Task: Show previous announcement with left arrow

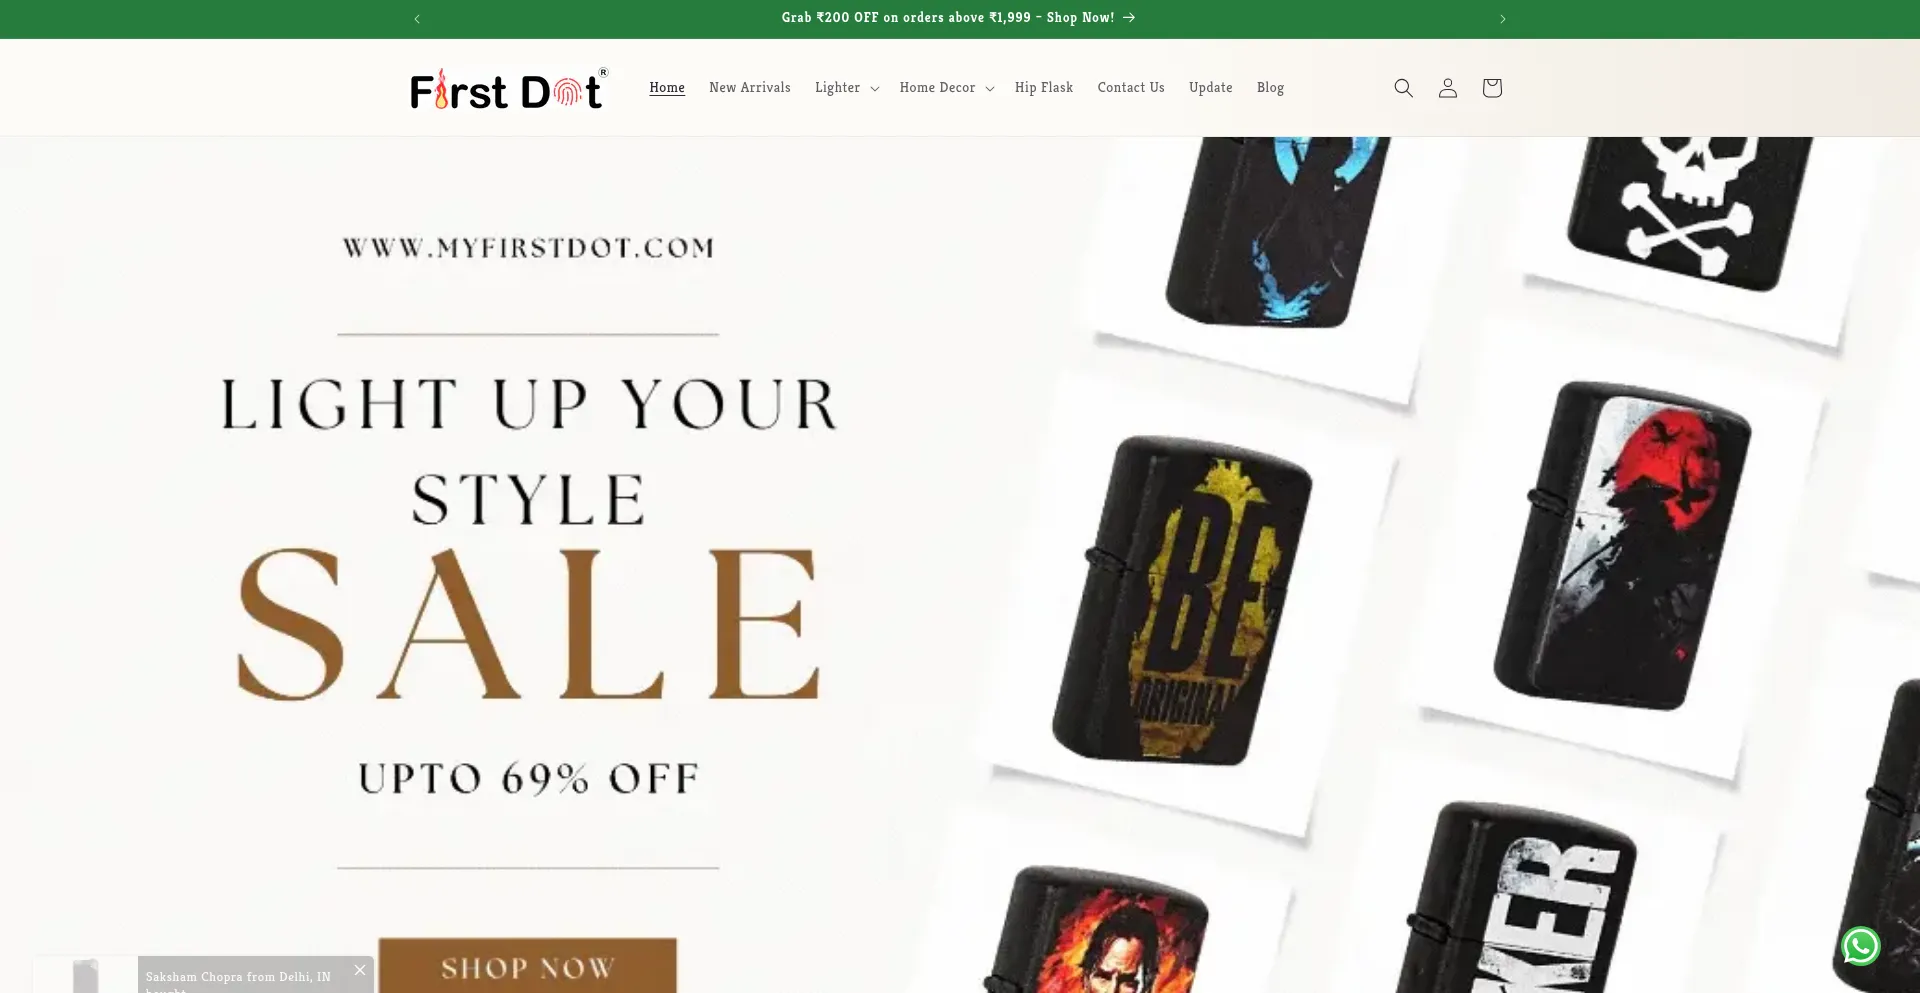Action: click(x=417, y=19)
